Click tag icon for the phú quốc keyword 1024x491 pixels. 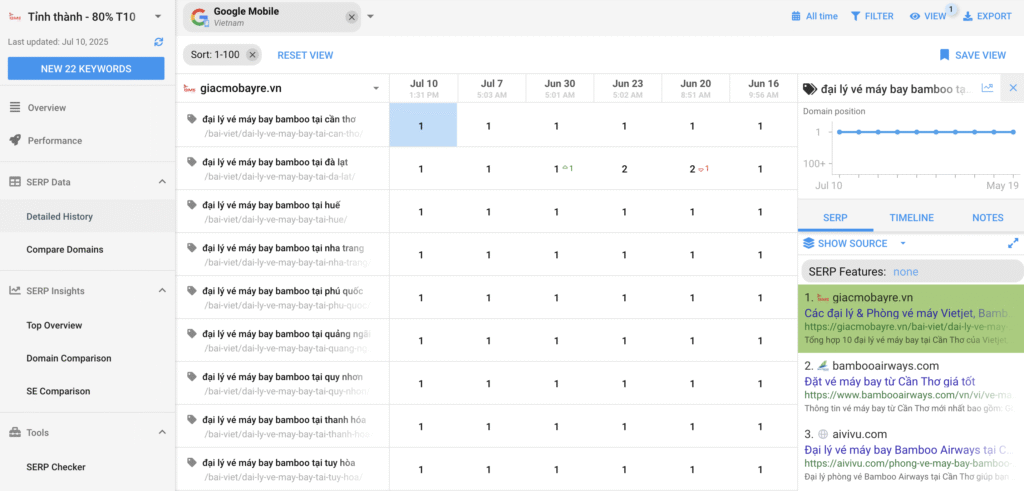(x=191, y=291)
